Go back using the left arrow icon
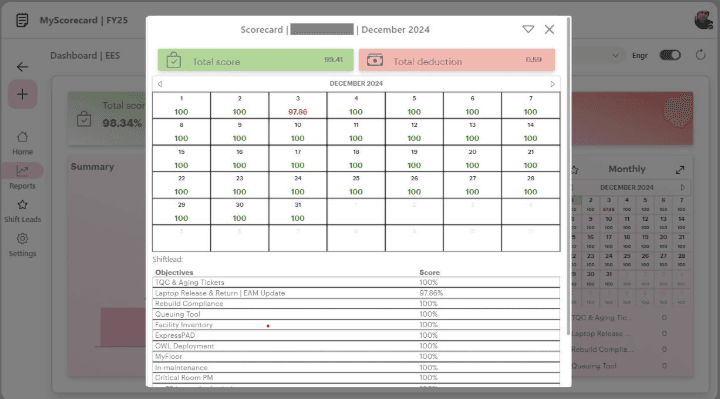The height and width of the screenshot is (399, 720). point(22,67)
